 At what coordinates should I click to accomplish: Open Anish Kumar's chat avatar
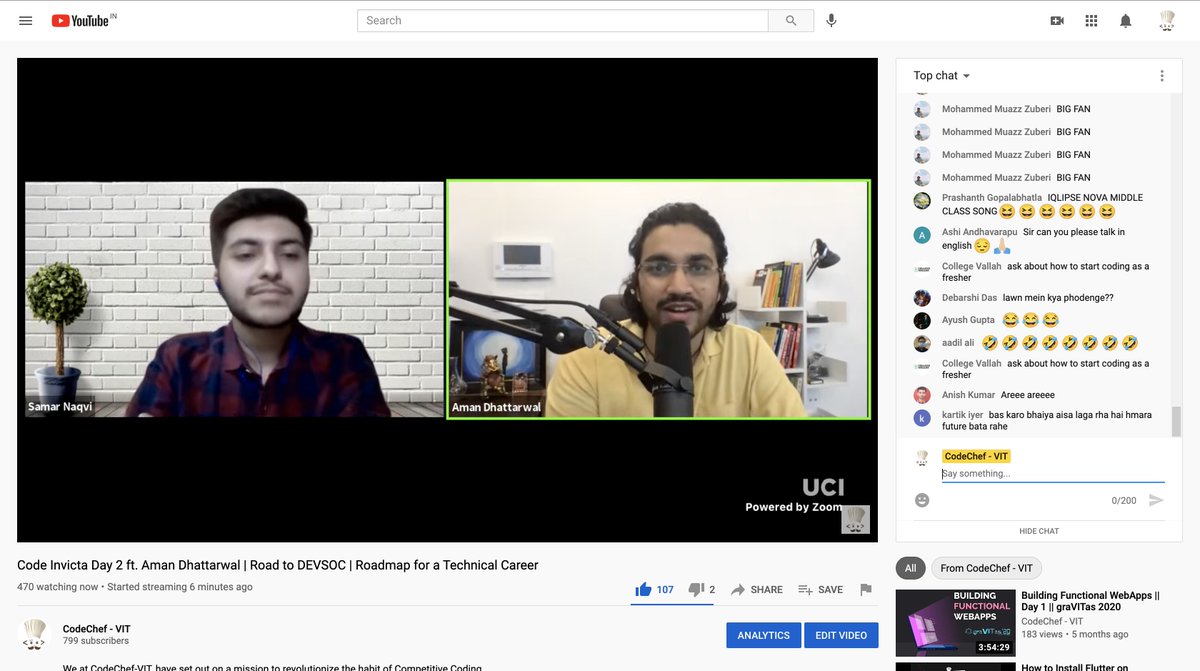(922, 395)
